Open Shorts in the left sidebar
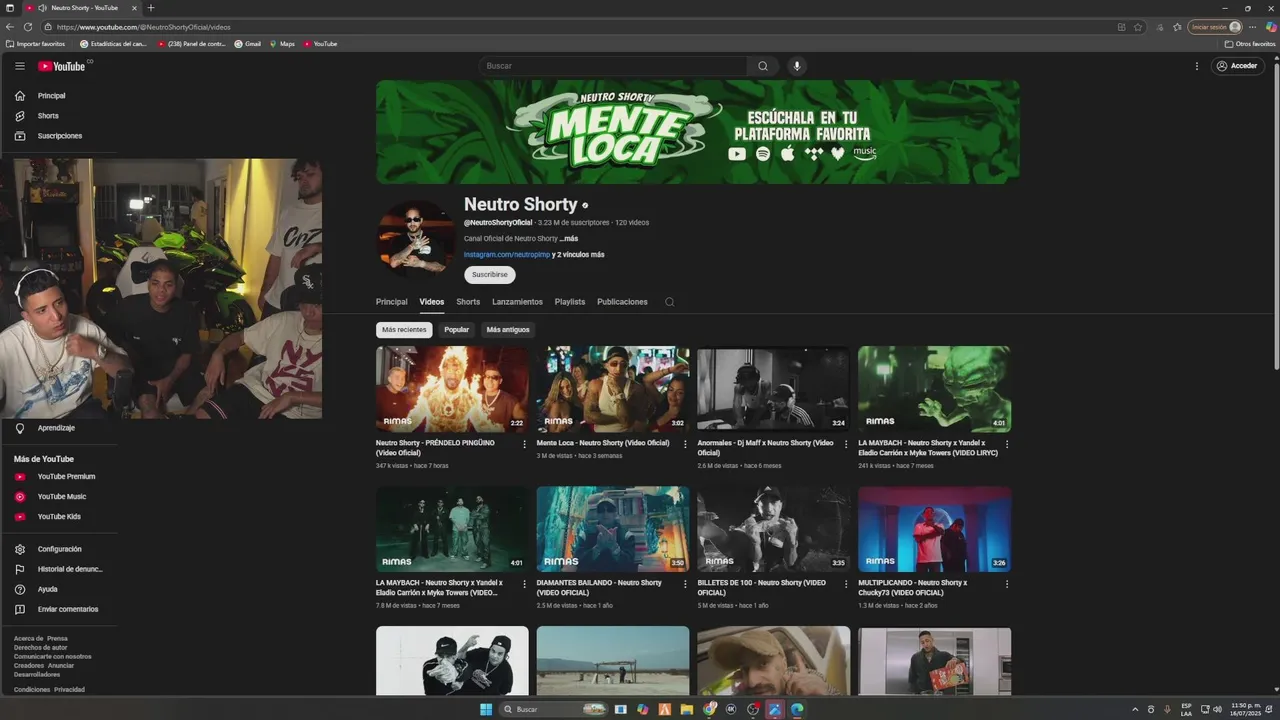This screenshot has height=720, width=1280. [x=60, y=116]
